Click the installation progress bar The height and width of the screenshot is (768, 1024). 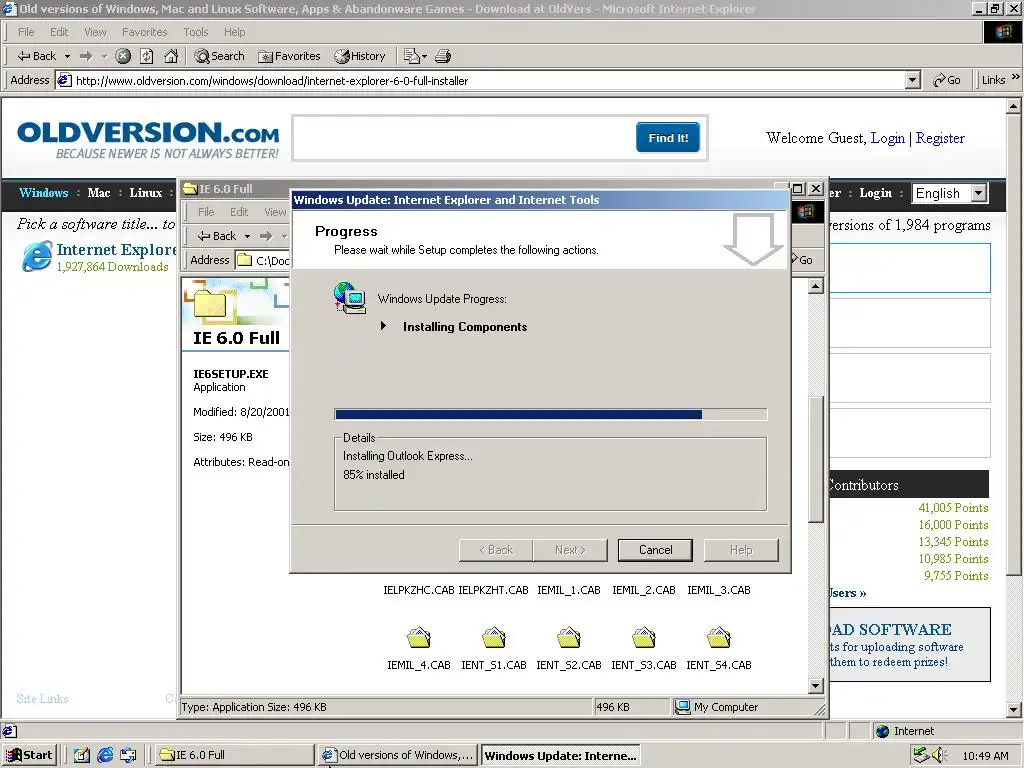tap(551, 414)
